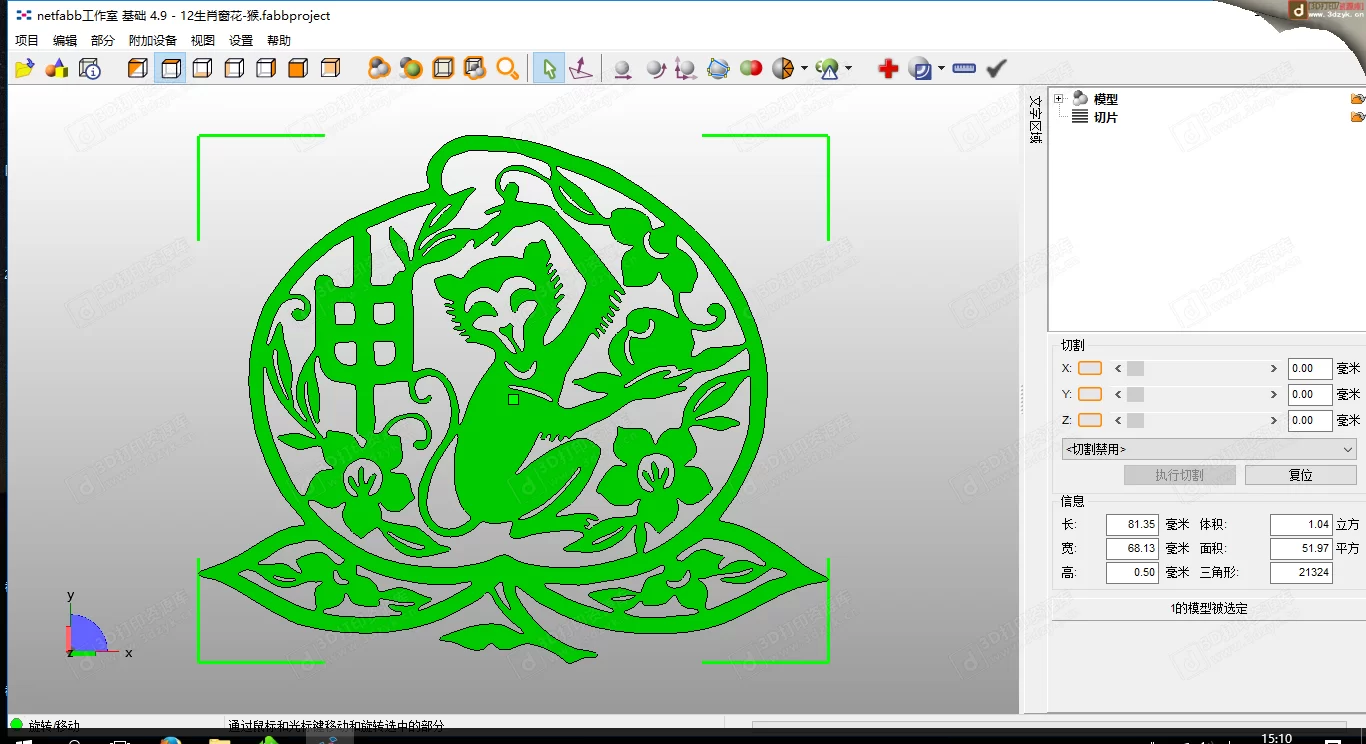Viewport: 1366px width, 744px height.
Task: Open the dropdown beside the analysis icon
Action: pos(848,68)
